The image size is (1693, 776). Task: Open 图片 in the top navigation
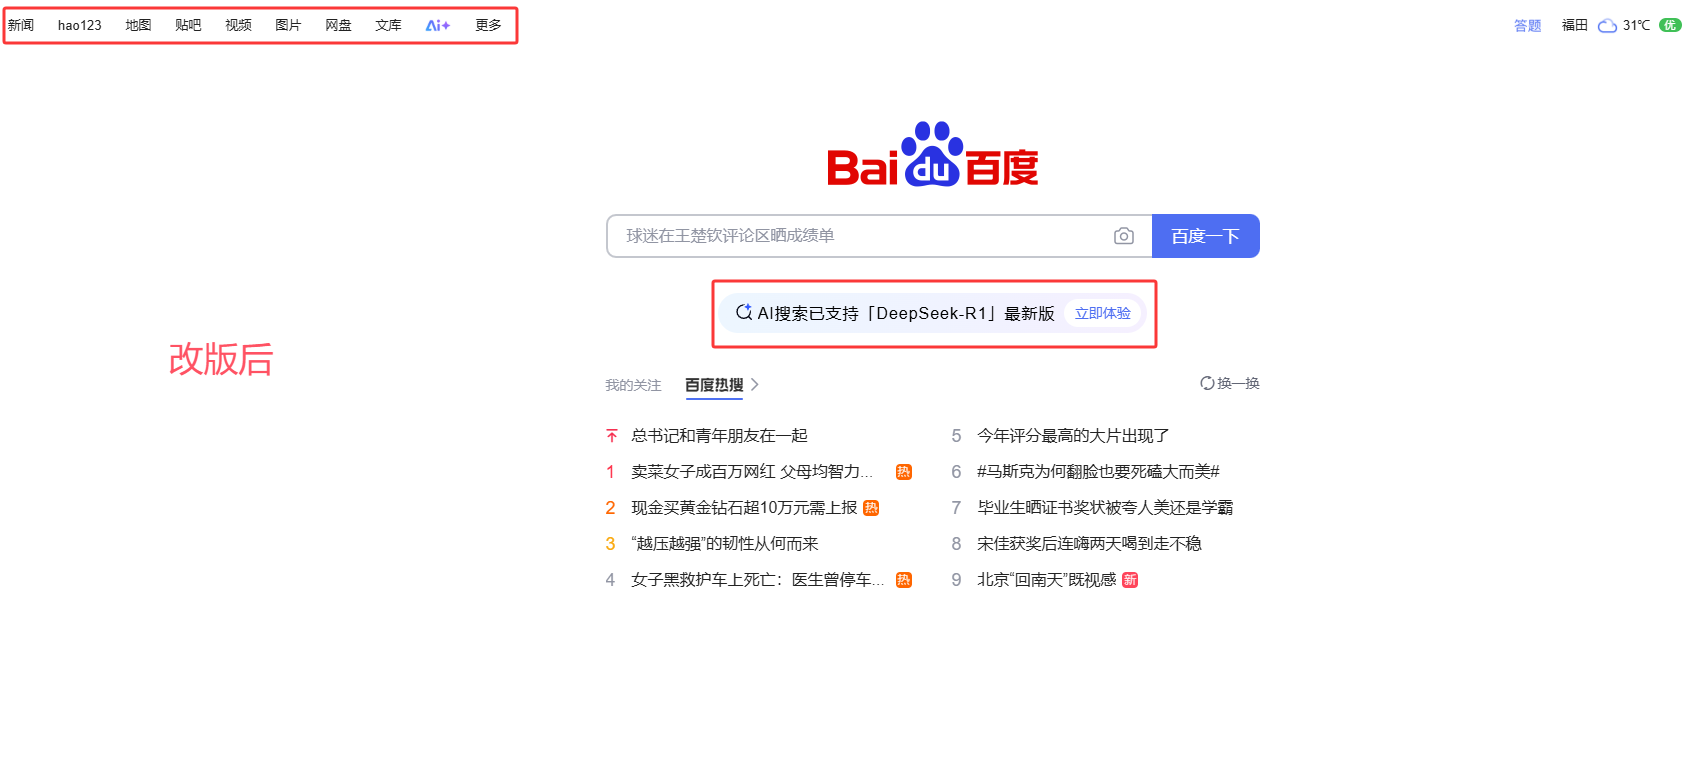(x=288, y=25)
